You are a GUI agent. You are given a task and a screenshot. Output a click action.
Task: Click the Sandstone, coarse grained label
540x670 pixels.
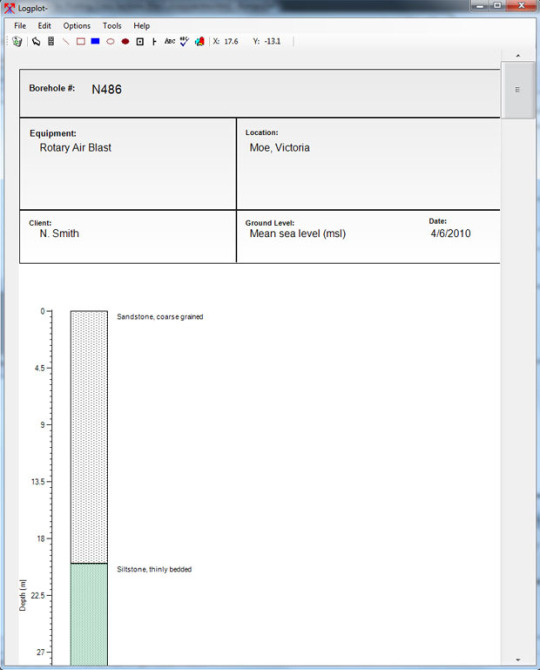pos(160,317)
